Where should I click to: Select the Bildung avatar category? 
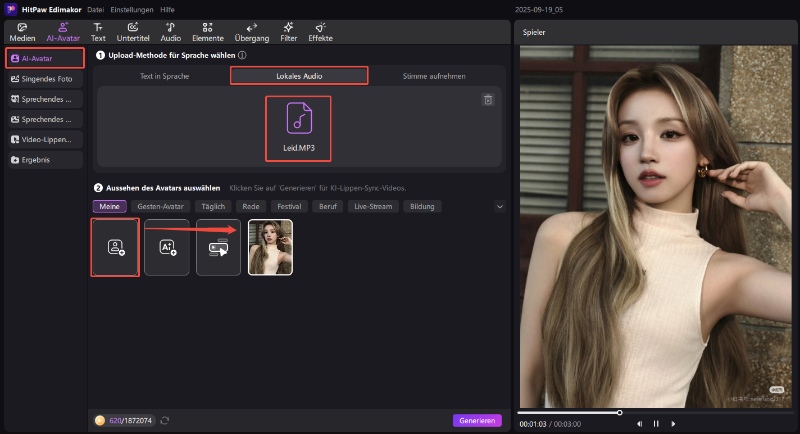(422, 206)
